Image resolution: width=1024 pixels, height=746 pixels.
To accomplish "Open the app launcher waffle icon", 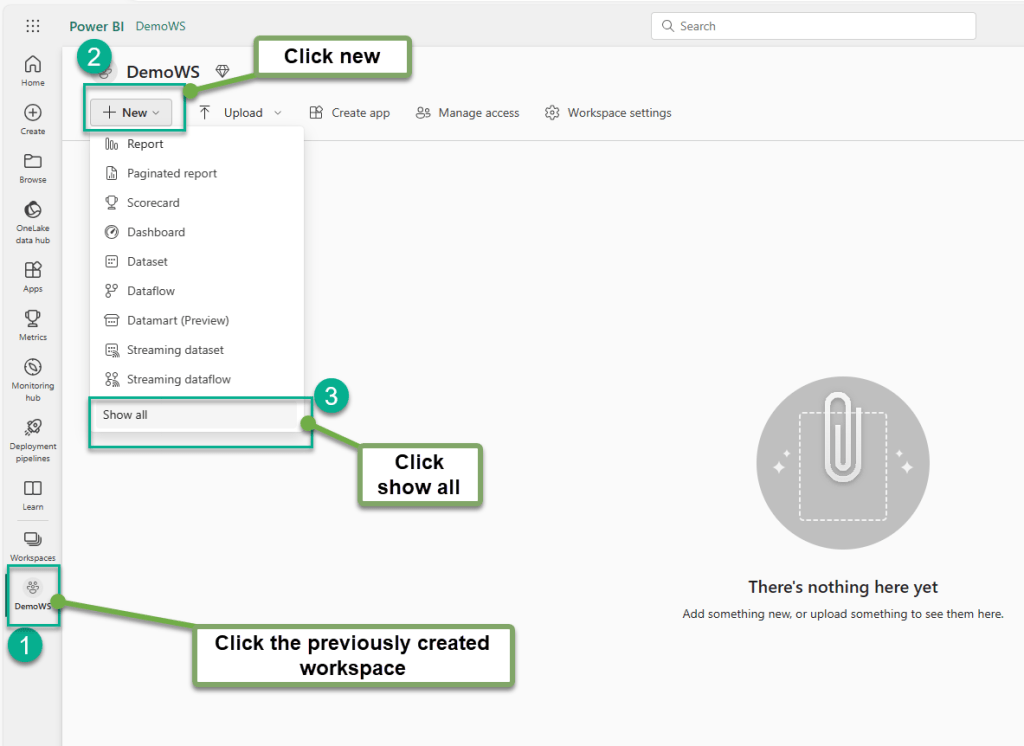I will click(x=33, y=26).
